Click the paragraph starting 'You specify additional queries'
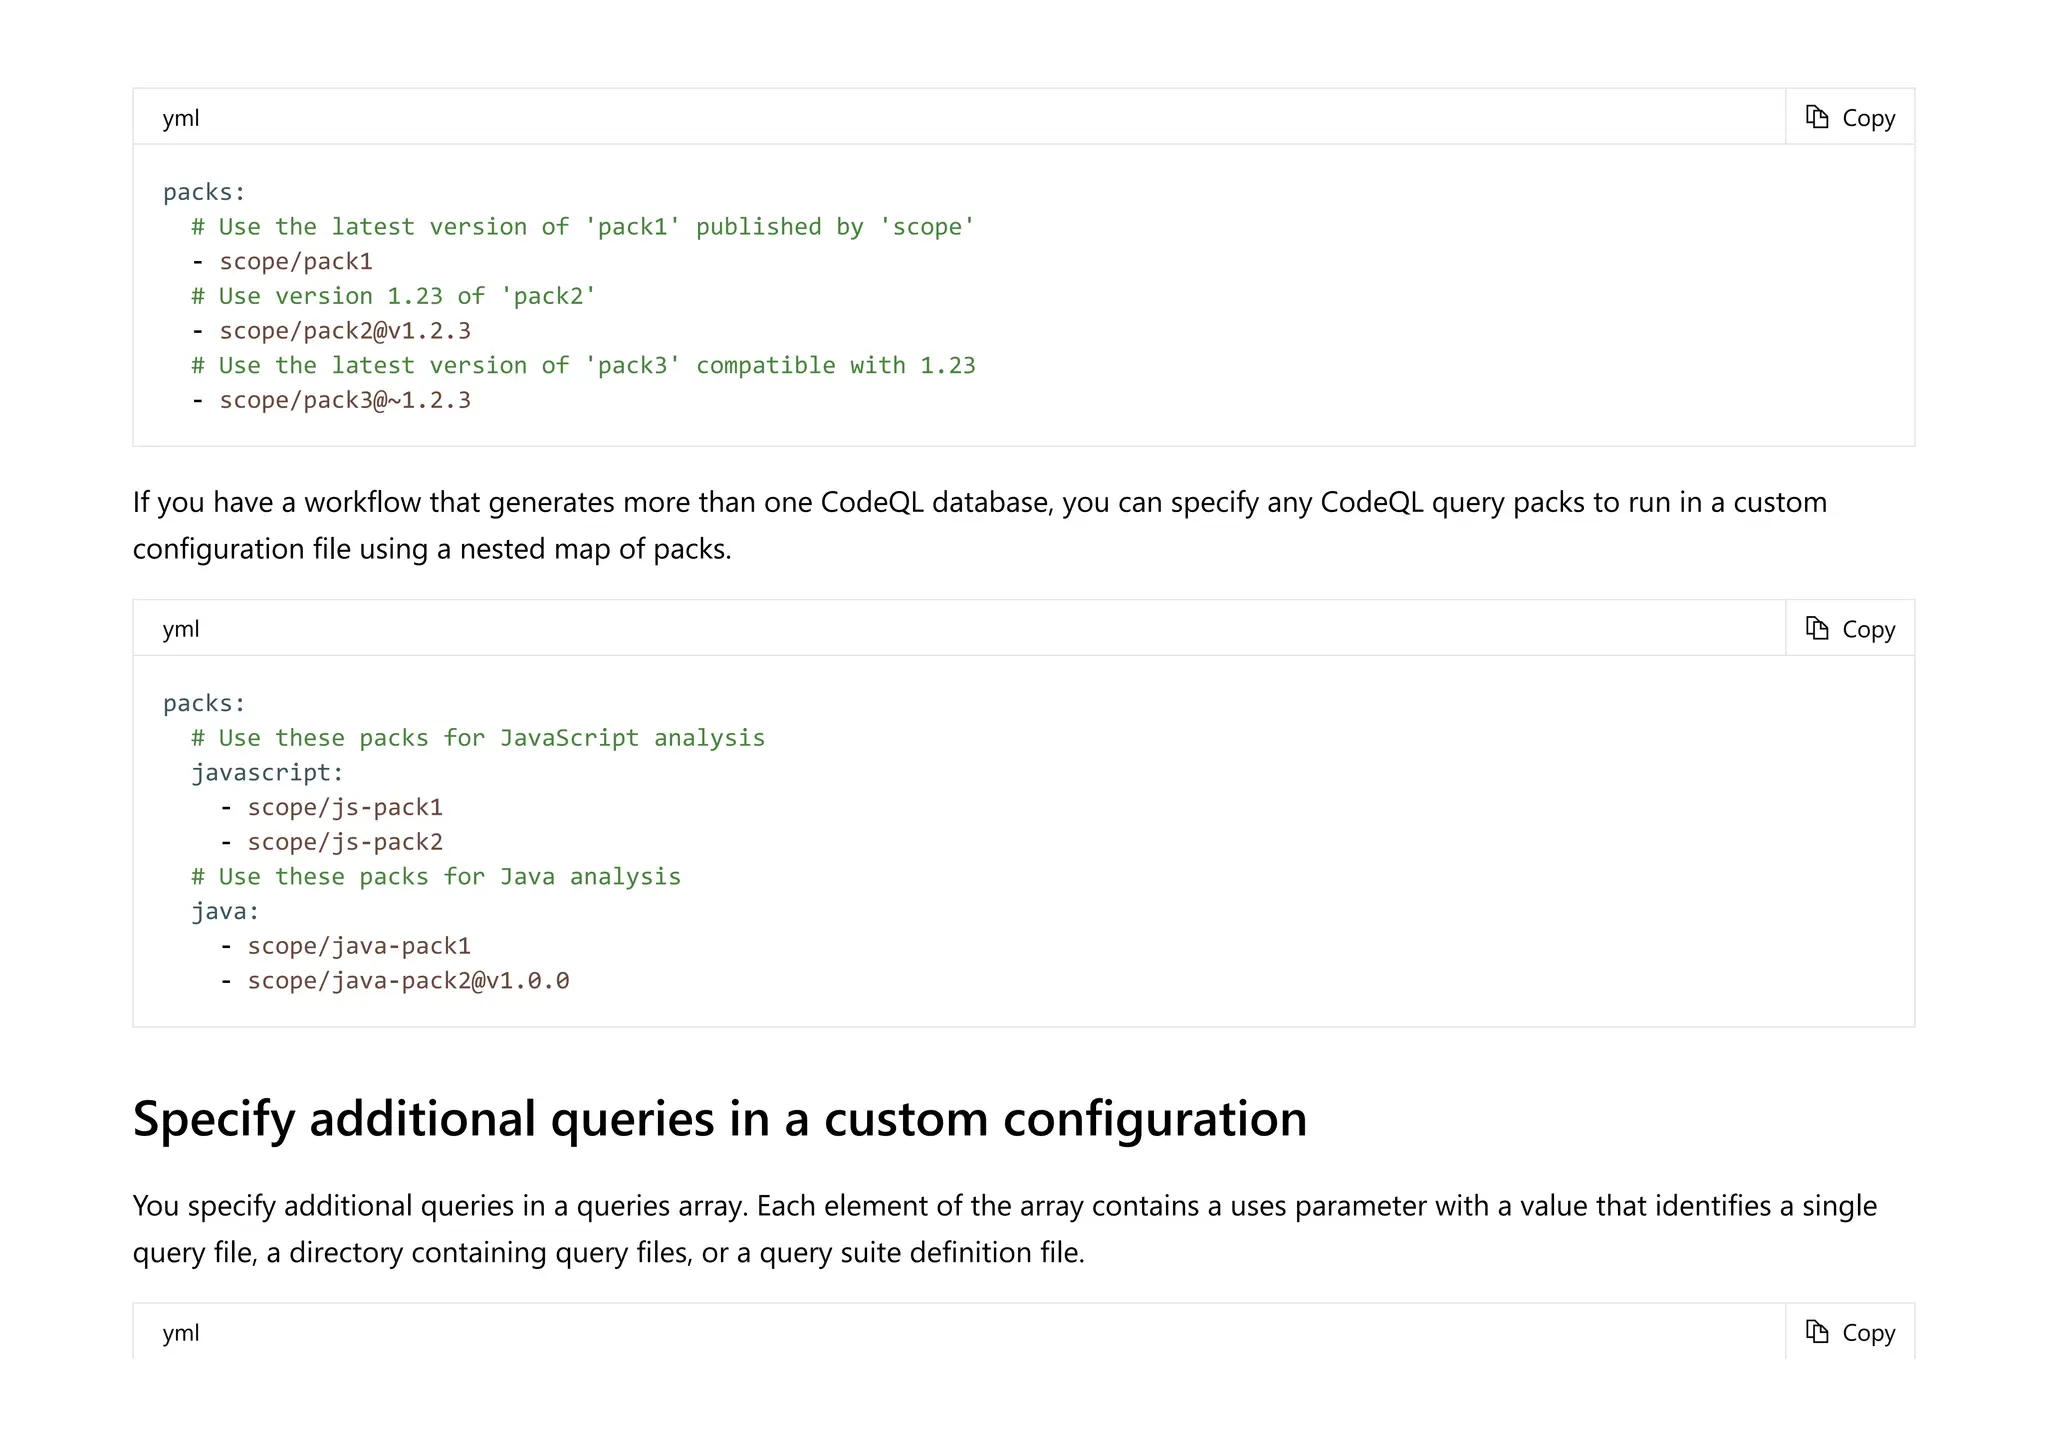This screenshot has height=1450, width=2048. point(1005,1229)
